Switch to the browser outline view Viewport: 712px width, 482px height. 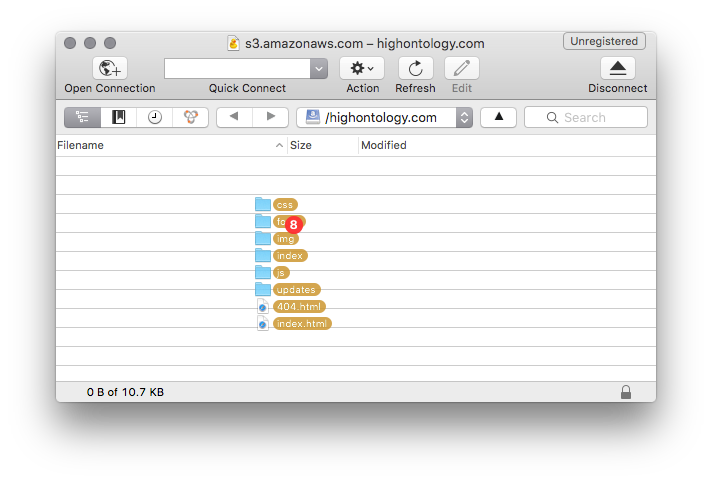point(83,117)
